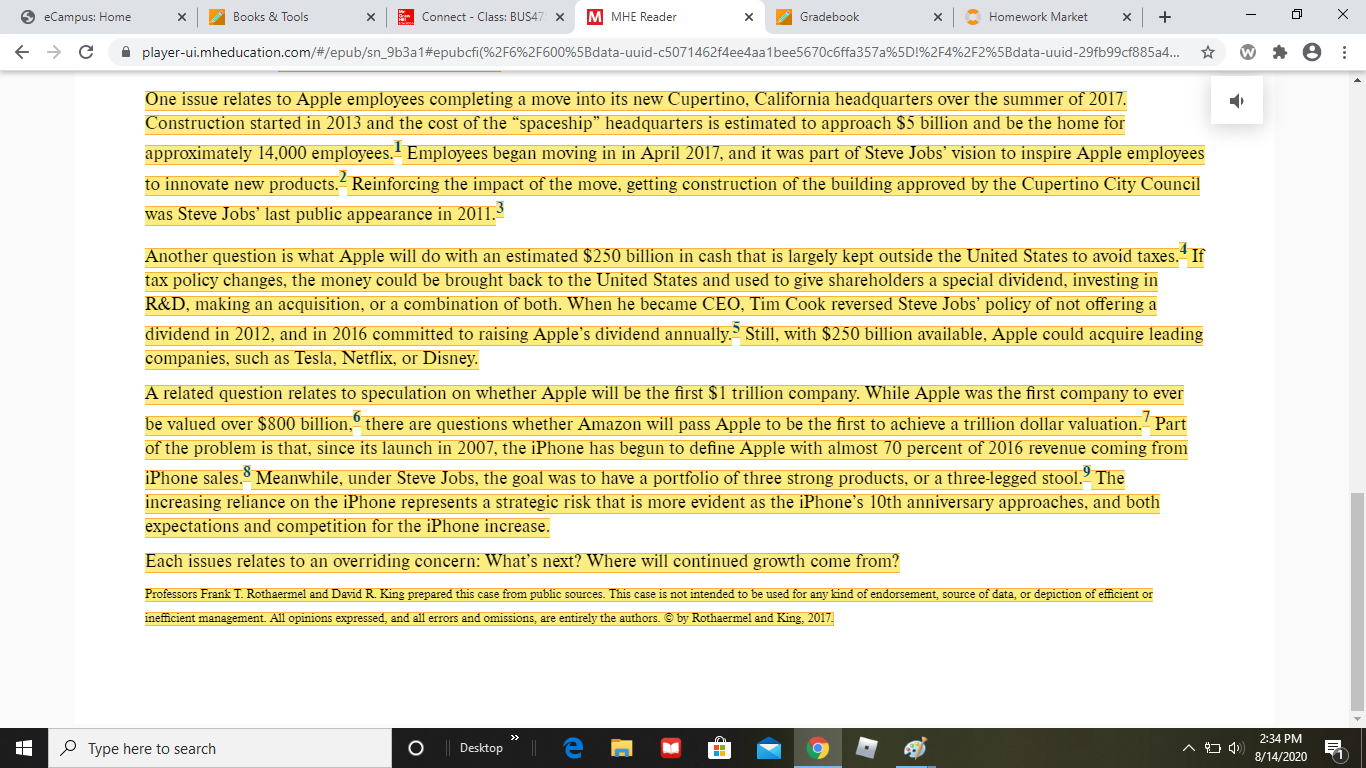Switch to the eCampus: Home tab
This screenshot has width=1366, height=768.
click(100, 17)
